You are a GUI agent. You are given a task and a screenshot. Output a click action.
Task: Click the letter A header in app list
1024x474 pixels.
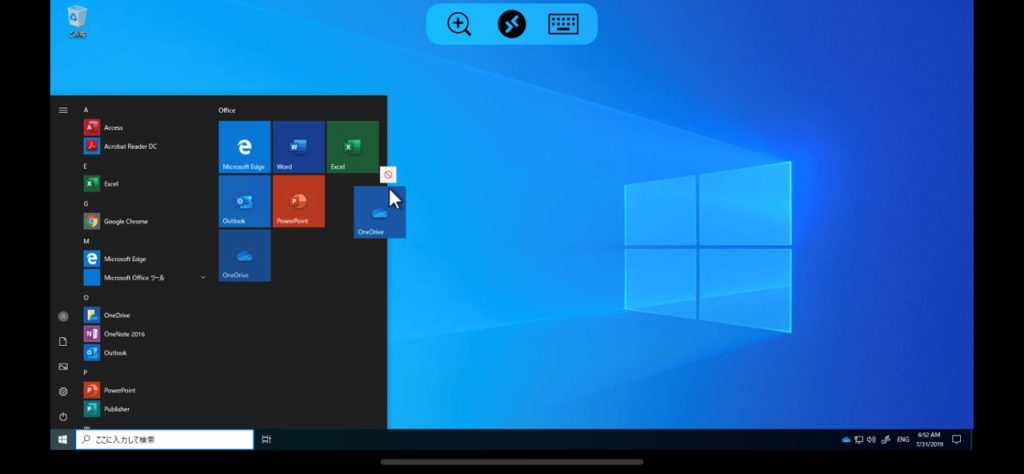coord(86,110)
